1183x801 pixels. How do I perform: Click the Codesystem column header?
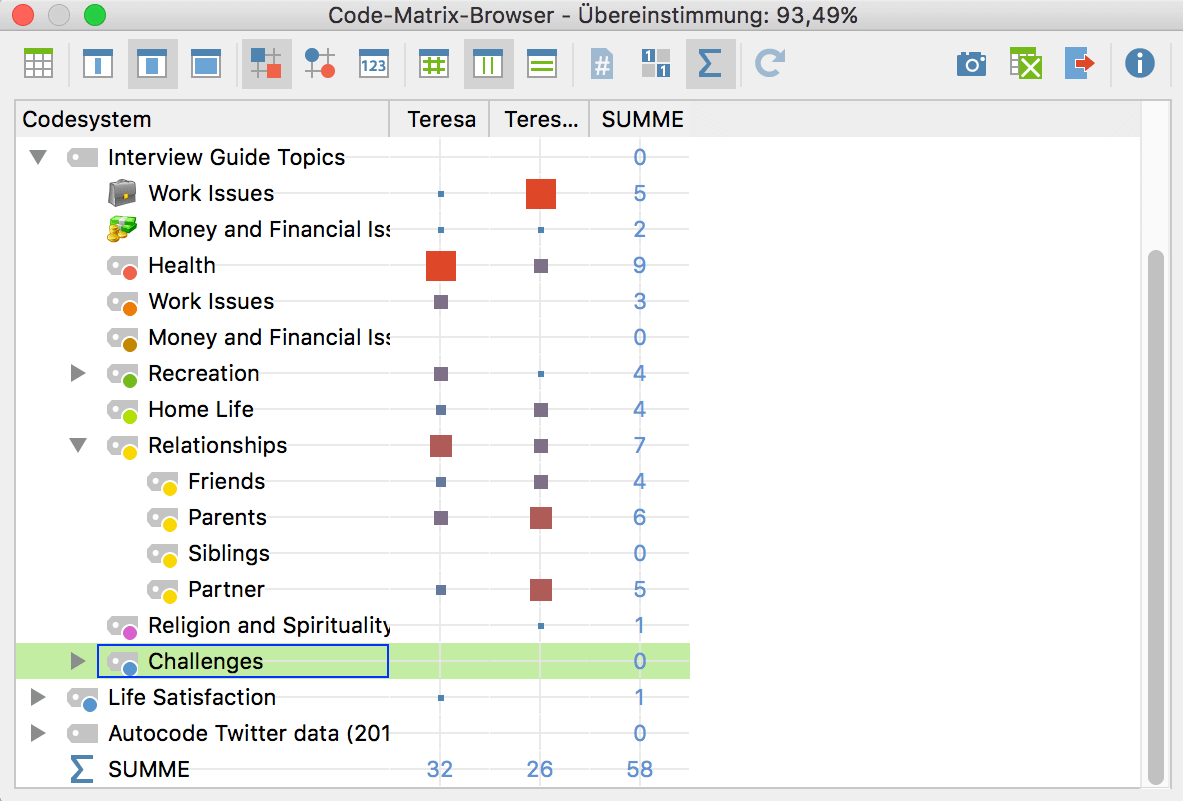[x=202, y=119]
